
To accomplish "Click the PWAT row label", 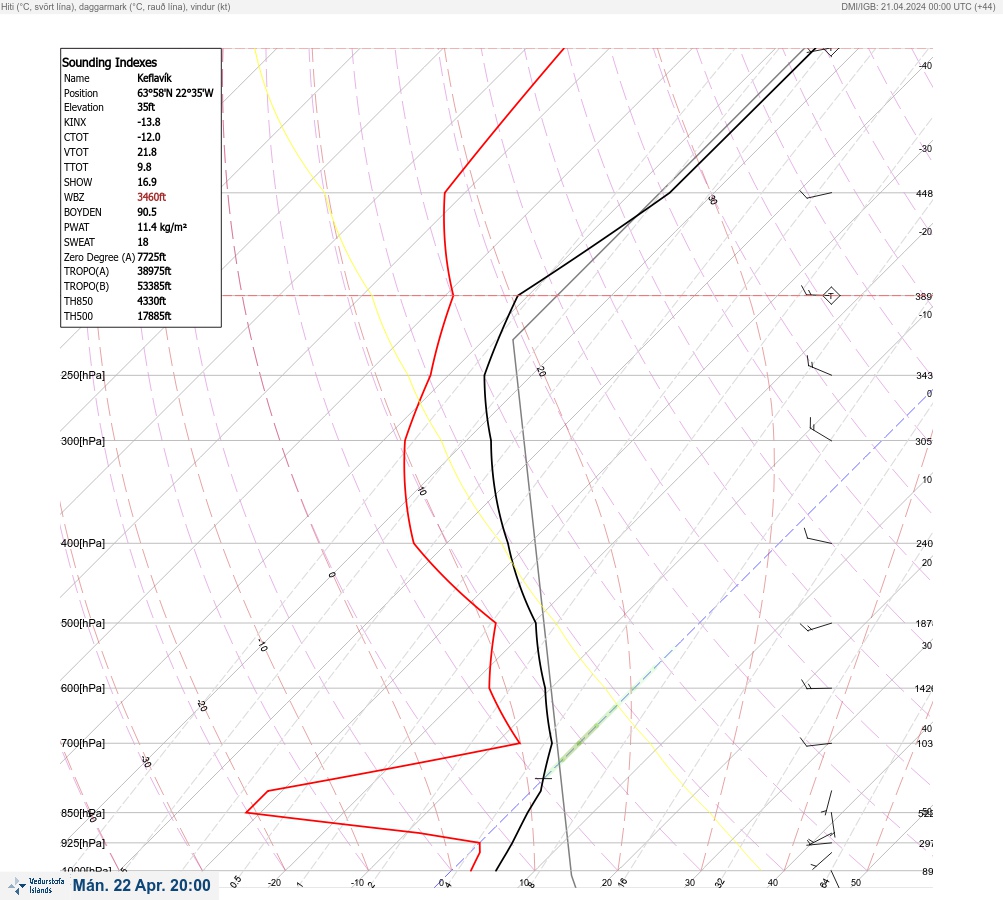I will (x=77, y=227).
